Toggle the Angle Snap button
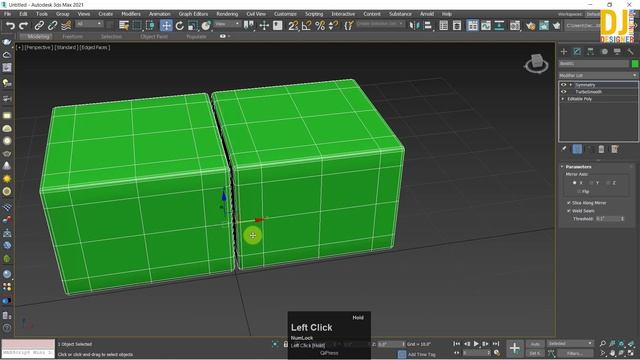 click(x=306, y=26)
